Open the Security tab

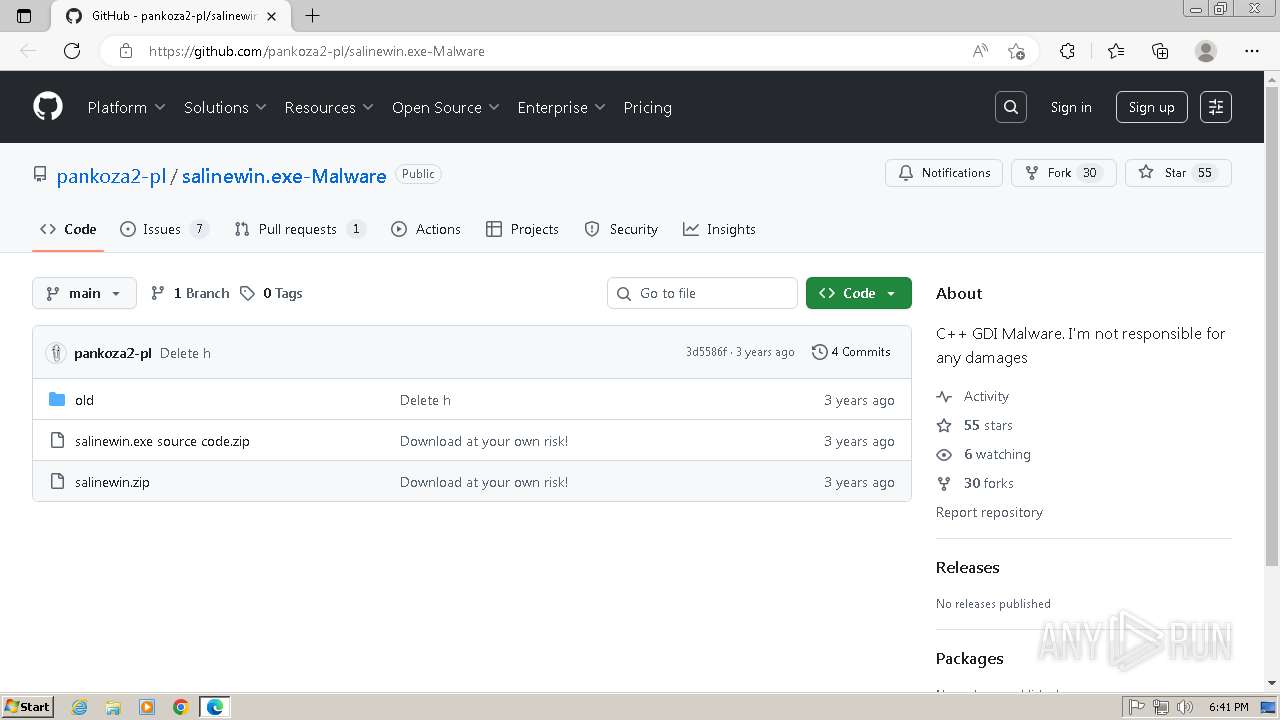621,229
